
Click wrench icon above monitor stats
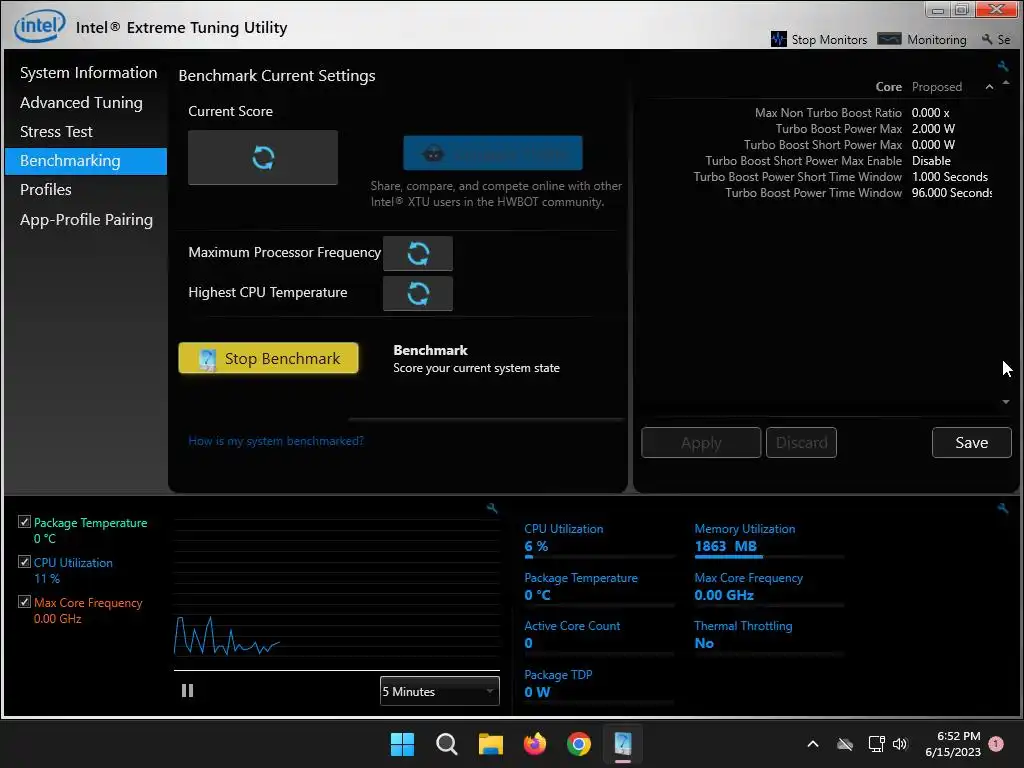click(x=1002, y=508)
